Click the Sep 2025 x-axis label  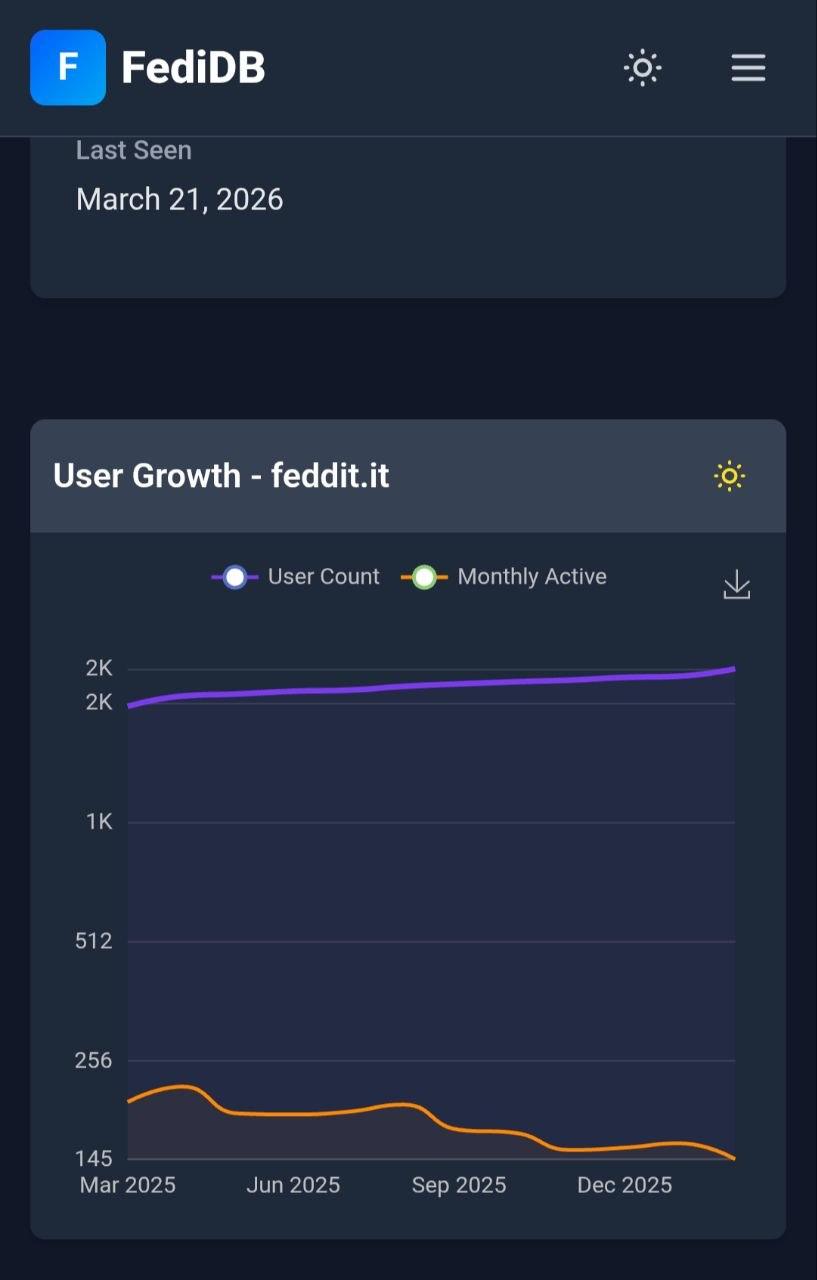[x=459, y=1185]
